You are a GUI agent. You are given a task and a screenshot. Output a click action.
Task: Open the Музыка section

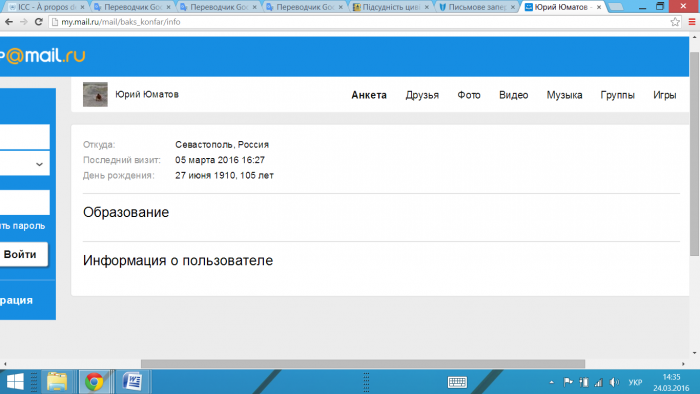pyautogui.click(x=564, y=95)
